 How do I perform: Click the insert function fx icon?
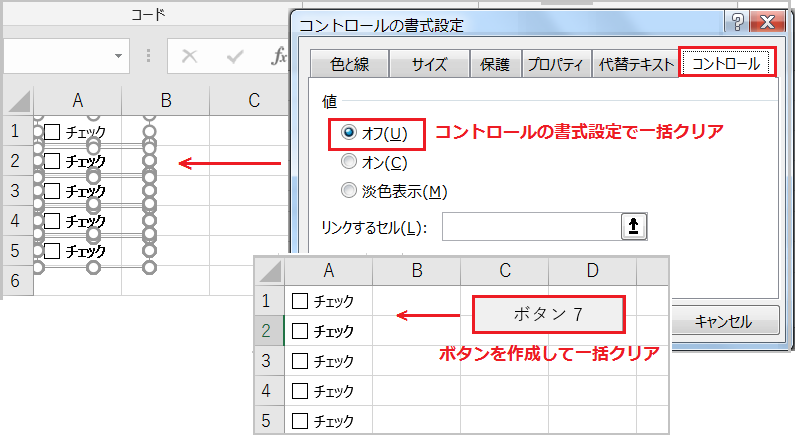pyautogui.click(x=280, y=56)
